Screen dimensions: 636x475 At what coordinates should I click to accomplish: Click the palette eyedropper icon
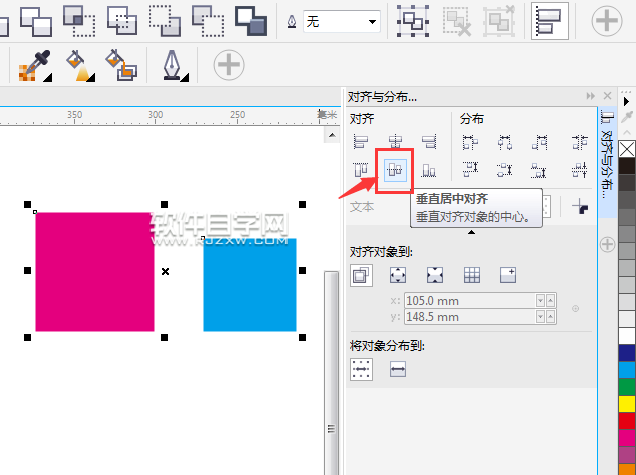[627, 118]
